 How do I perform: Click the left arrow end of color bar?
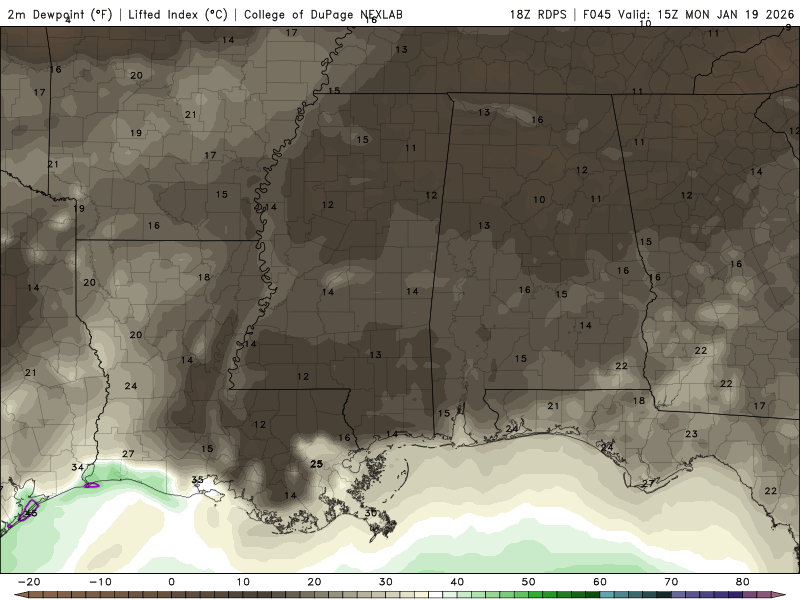pos(21,594)
